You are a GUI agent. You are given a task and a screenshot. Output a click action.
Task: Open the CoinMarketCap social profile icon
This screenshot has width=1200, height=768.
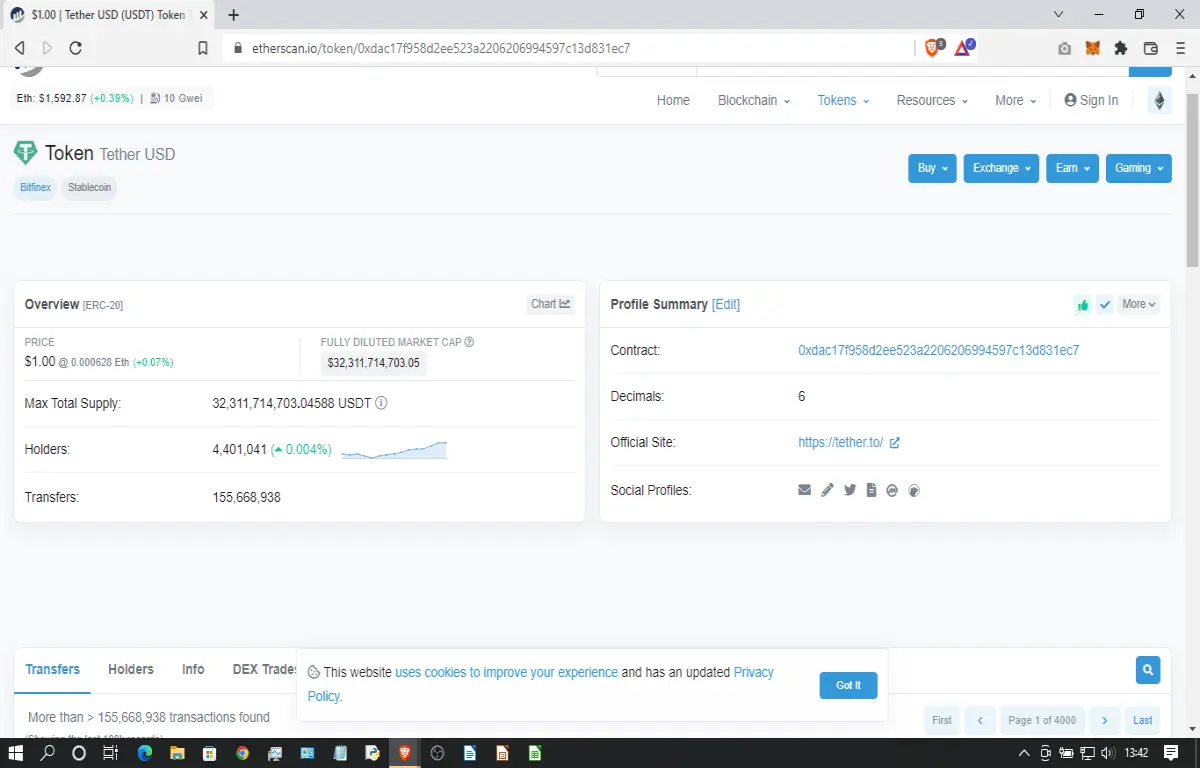click(892, 490)
